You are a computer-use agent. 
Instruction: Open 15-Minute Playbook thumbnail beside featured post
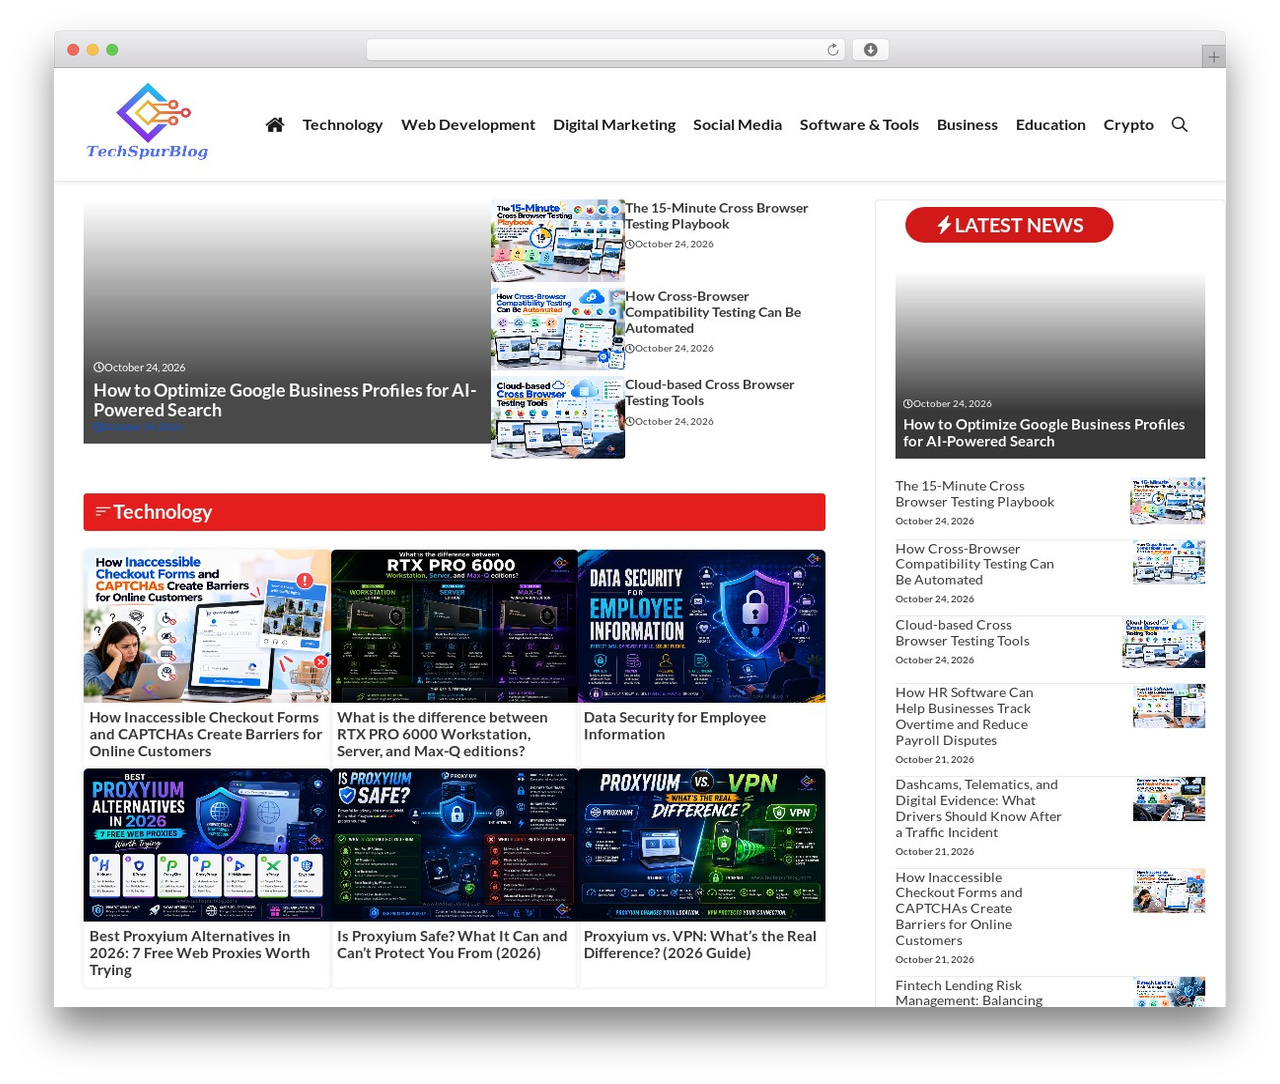[558, 241]
